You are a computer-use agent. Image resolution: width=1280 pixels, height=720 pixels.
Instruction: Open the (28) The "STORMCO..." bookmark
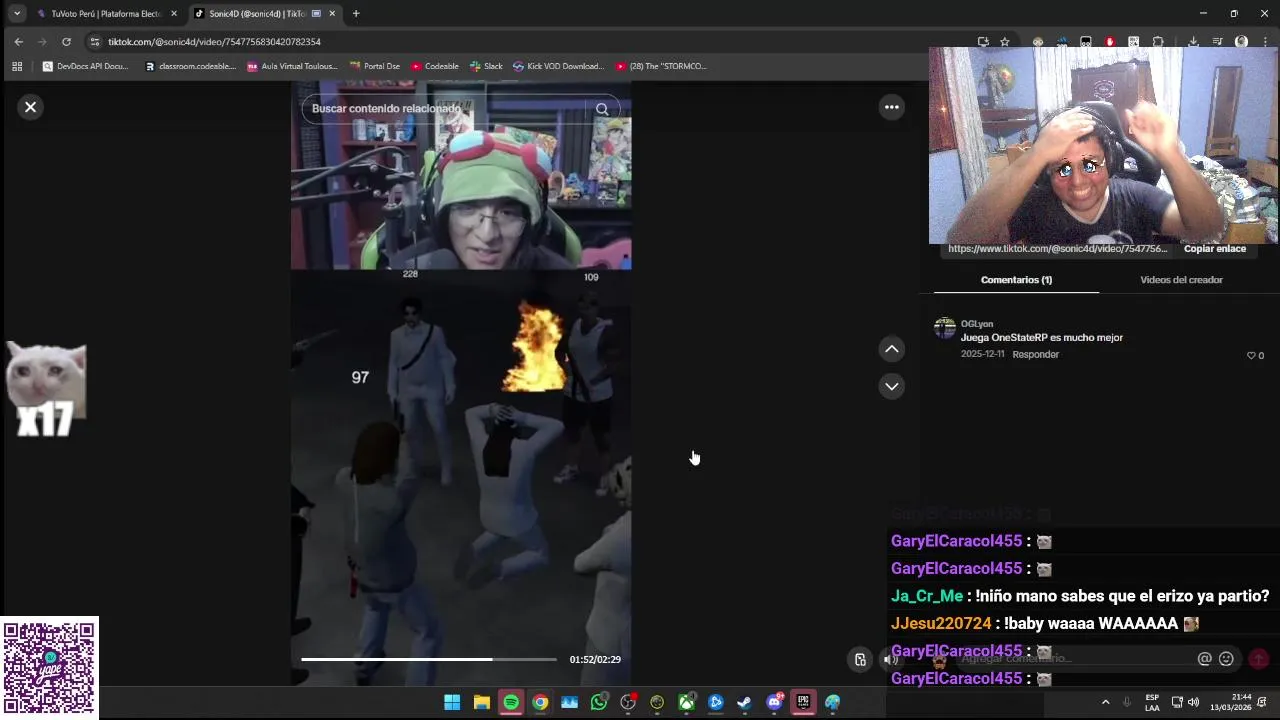661,66
